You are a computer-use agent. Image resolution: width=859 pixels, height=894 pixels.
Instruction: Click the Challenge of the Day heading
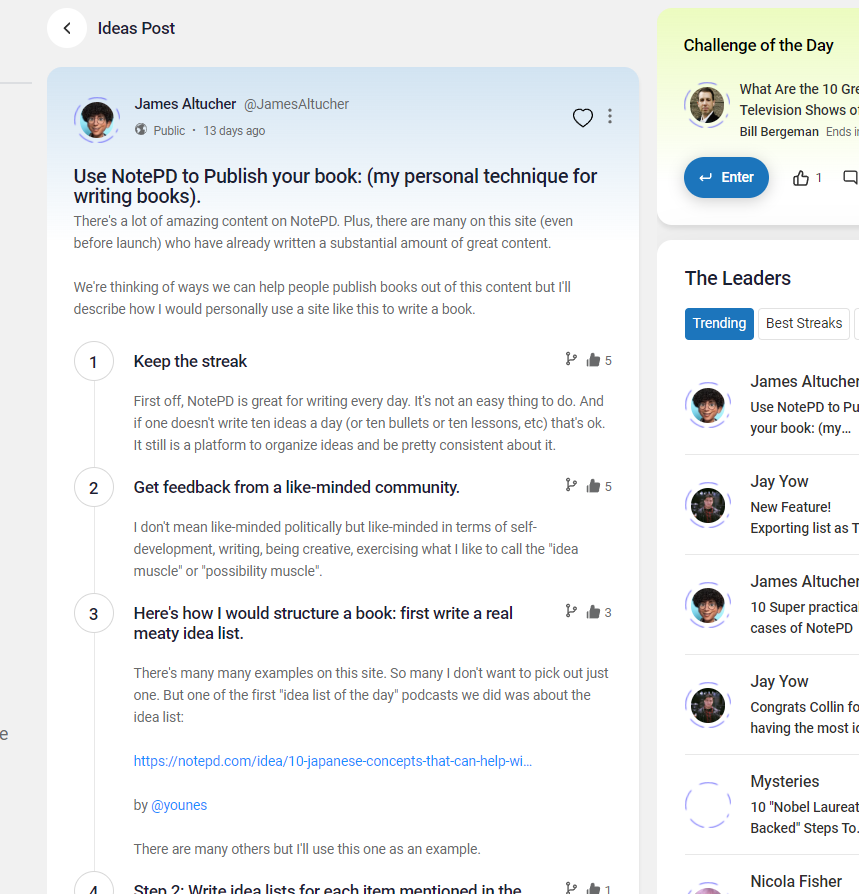pyautogui.click(x=758, y=45)
